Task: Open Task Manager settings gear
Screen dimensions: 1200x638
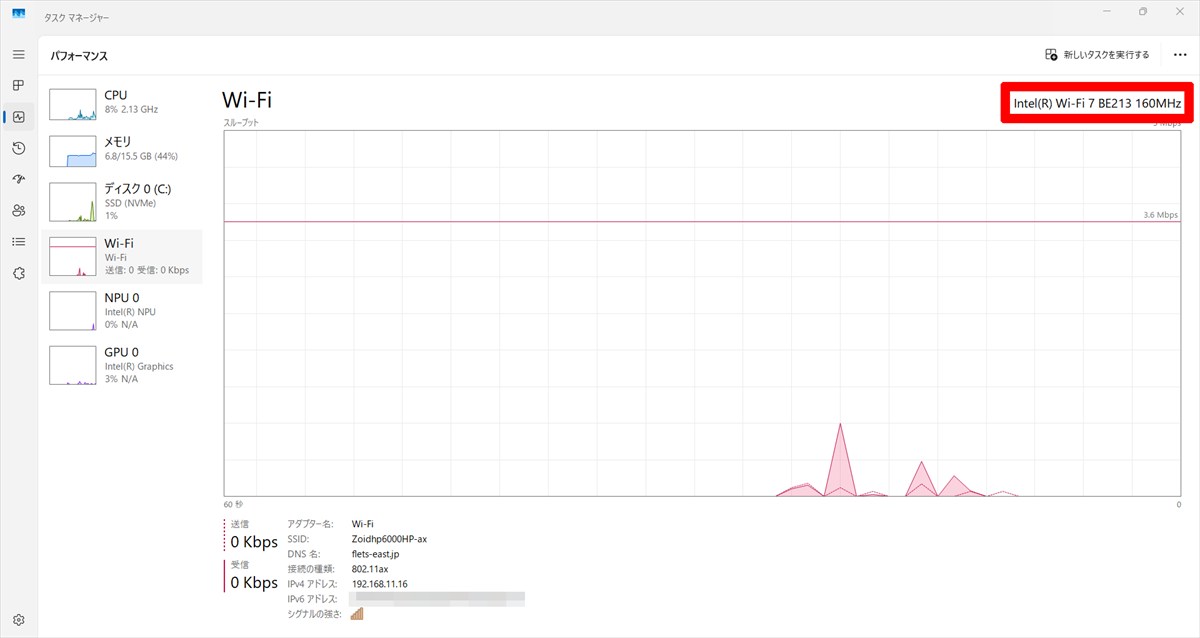Action: pyautogui.click(x=18, y=619)
